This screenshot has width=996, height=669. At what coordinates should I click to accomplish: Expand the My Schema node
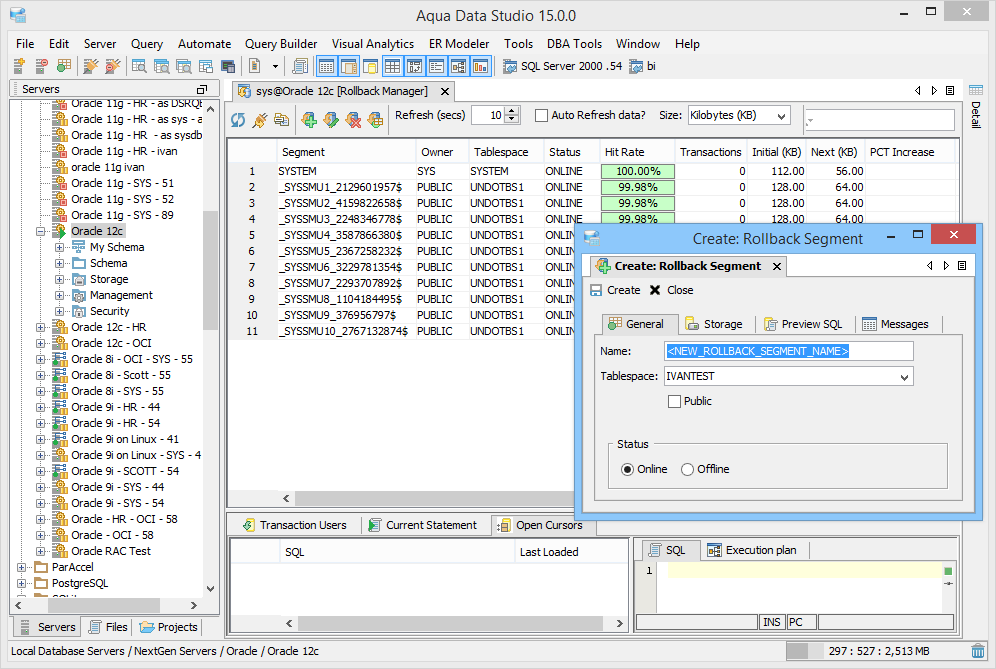tap(59, 247)
